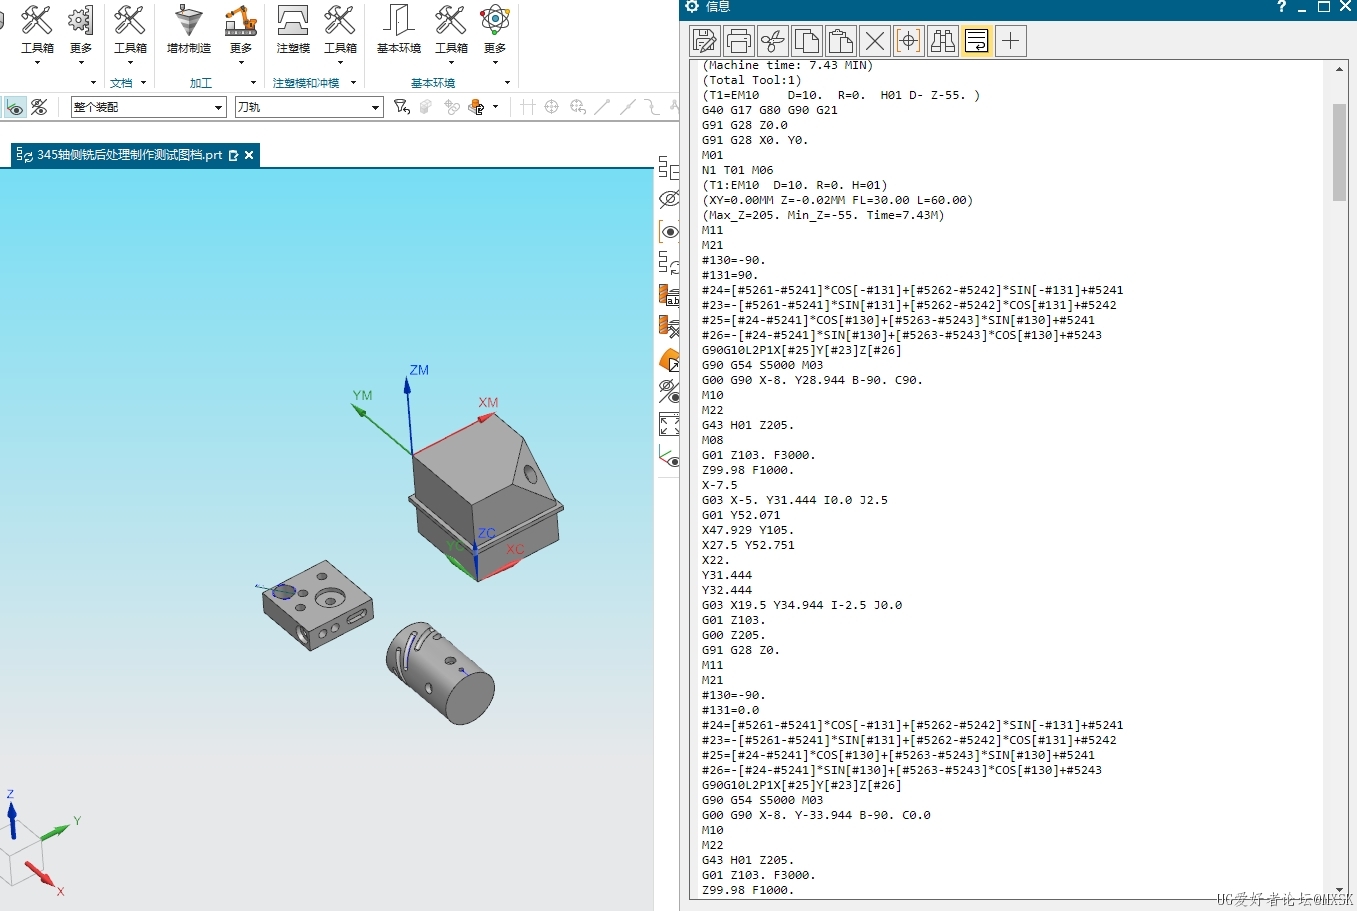Click the Information window scroll down arrow

click(x=1339, y=890)
